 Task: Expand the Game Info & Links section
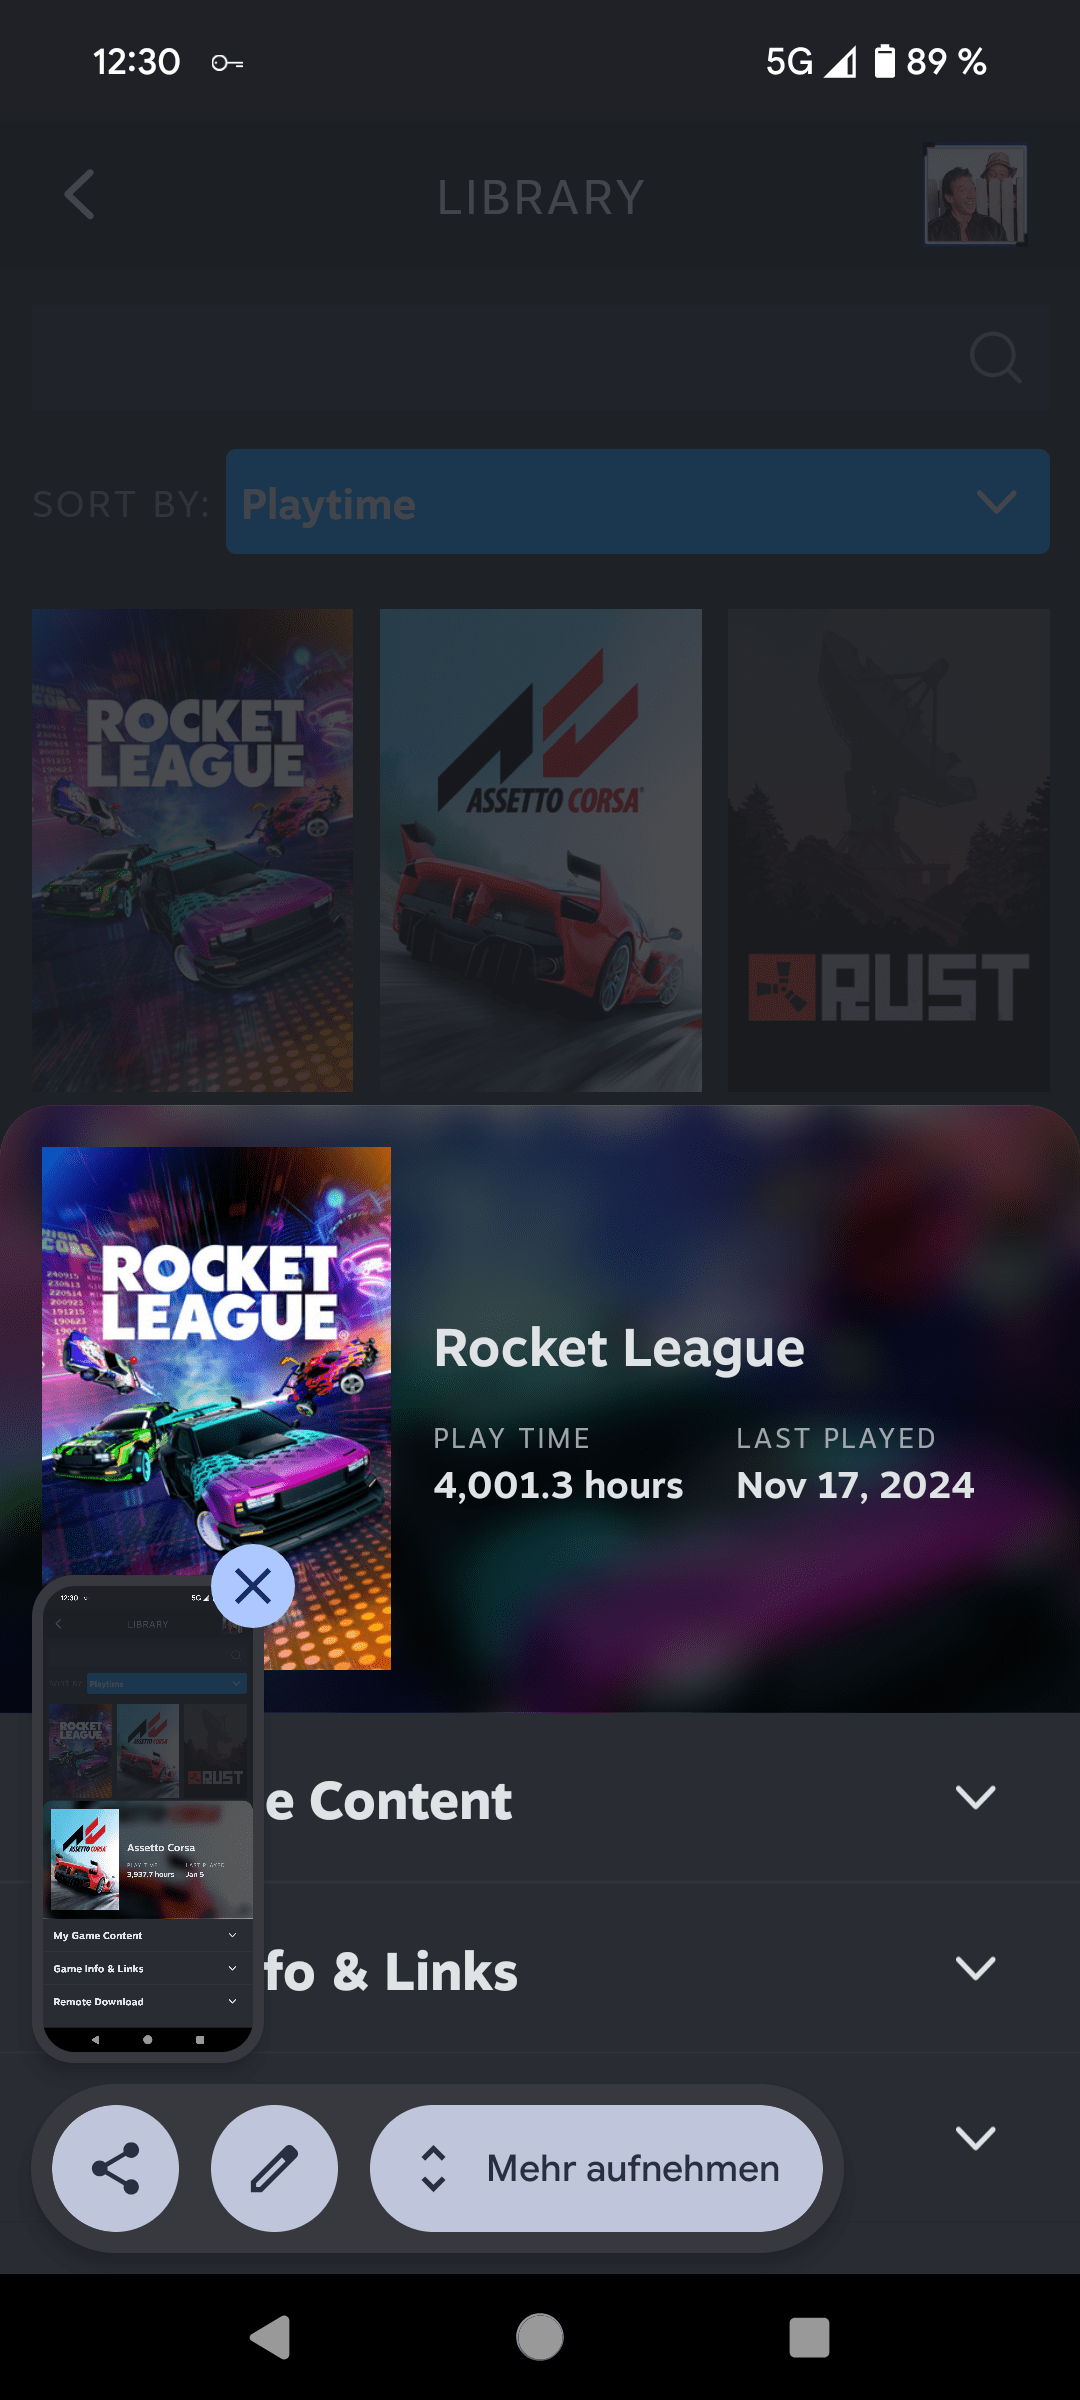976,1968
